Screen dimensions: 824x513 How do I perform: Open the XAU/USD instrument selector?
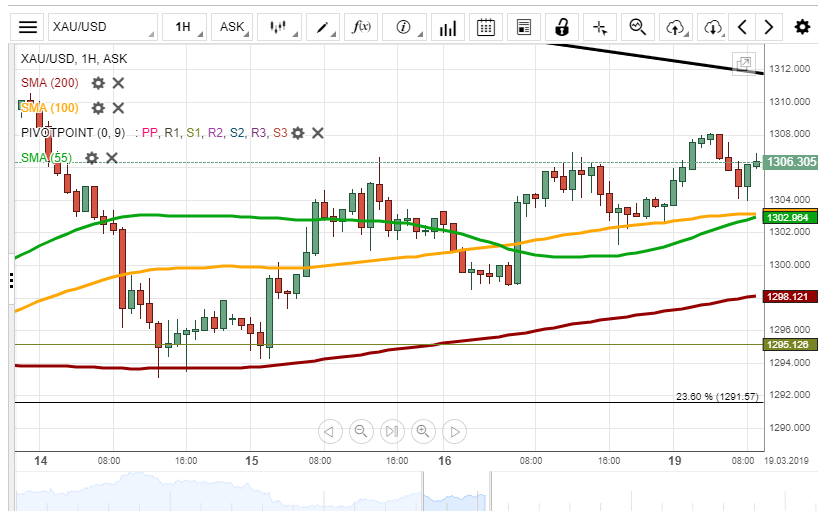tap(102, 27)
